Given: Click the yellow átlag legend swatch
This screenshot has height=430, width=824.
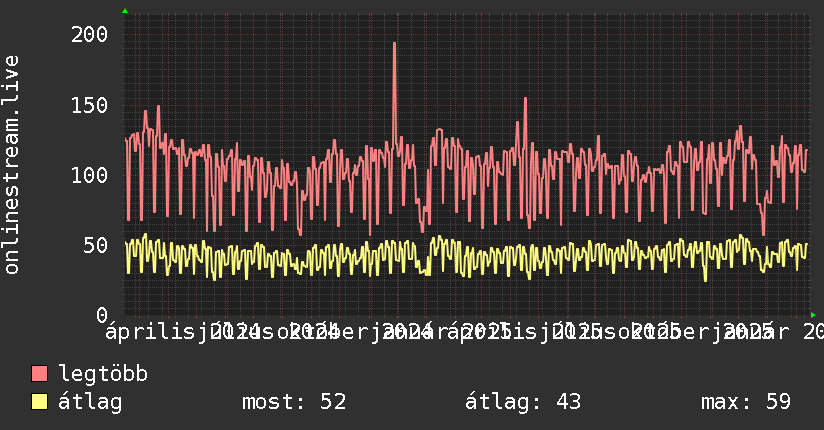Looking at the screenshot, I should (x=39, y=401).
